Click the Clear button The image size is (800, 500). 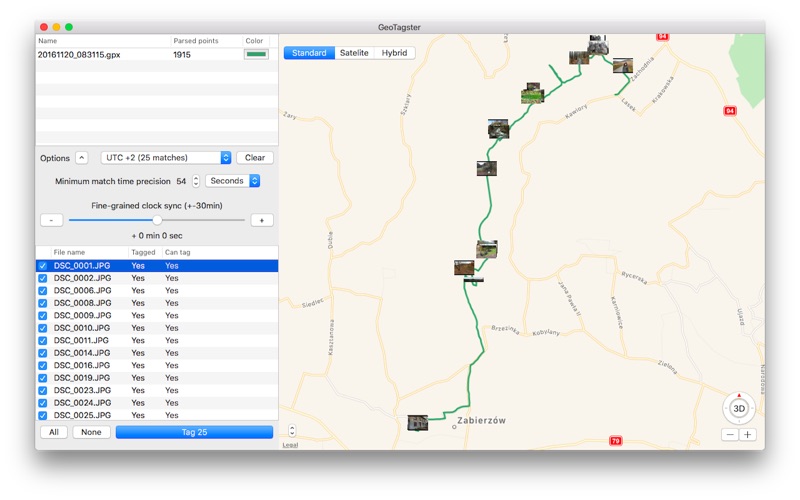coord(255,158)
